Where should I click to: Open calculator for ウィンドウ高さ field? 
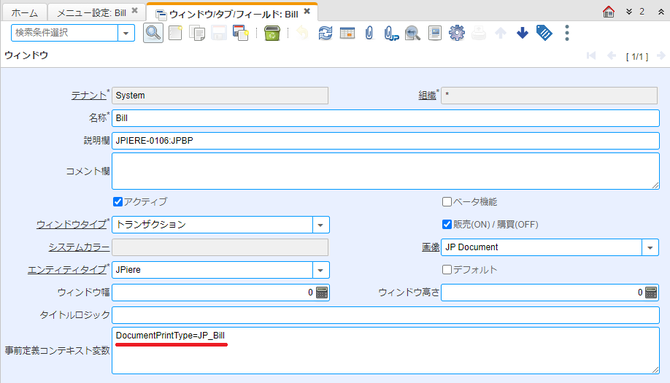point(651,292)
